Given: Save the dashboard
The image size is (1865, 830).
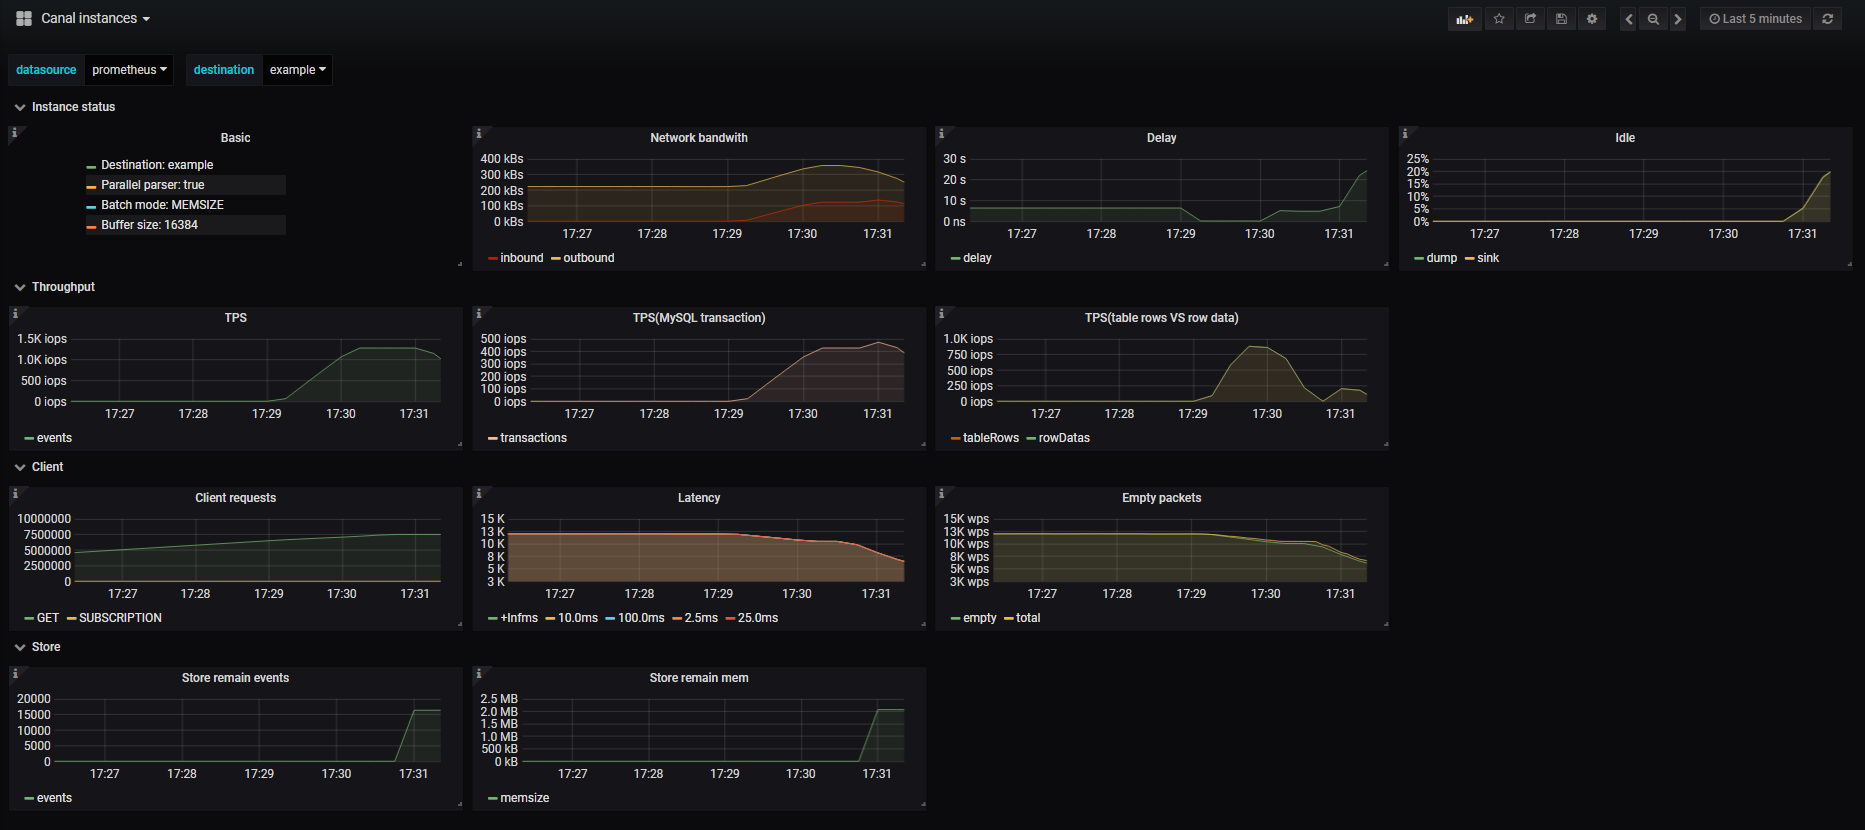Looking at the screenshot, I should [x=1561, y=19].
